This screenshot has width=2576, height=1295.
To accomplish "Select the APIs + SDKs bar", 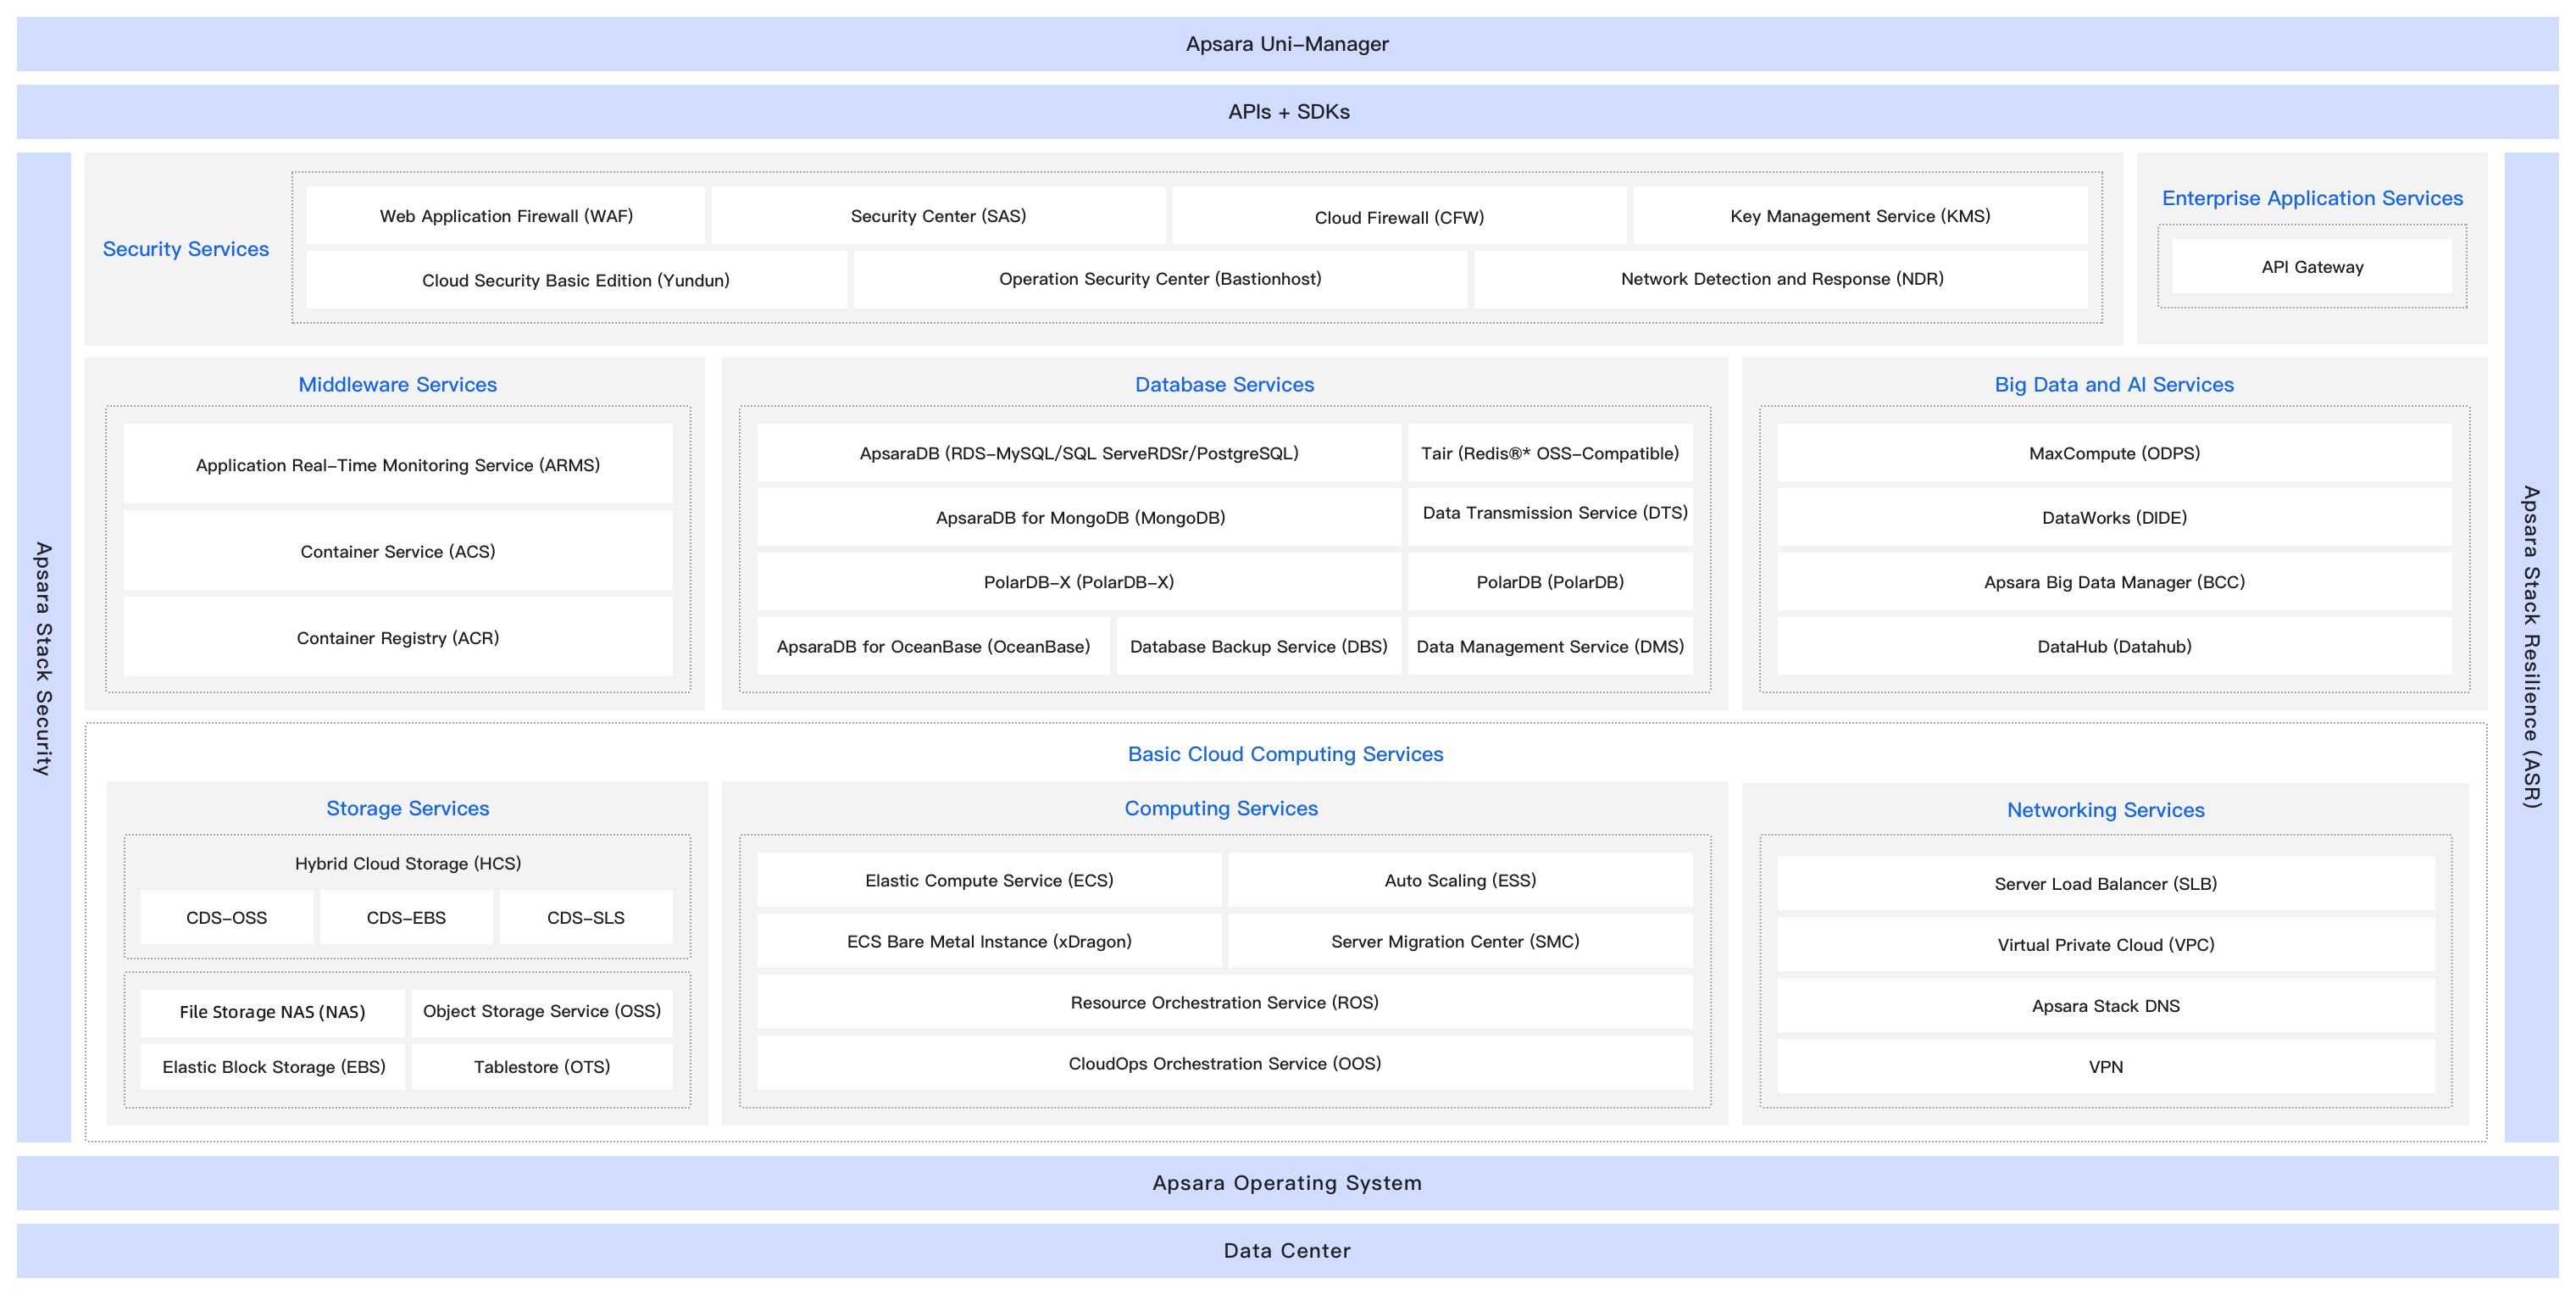I will click(1287, 112).
